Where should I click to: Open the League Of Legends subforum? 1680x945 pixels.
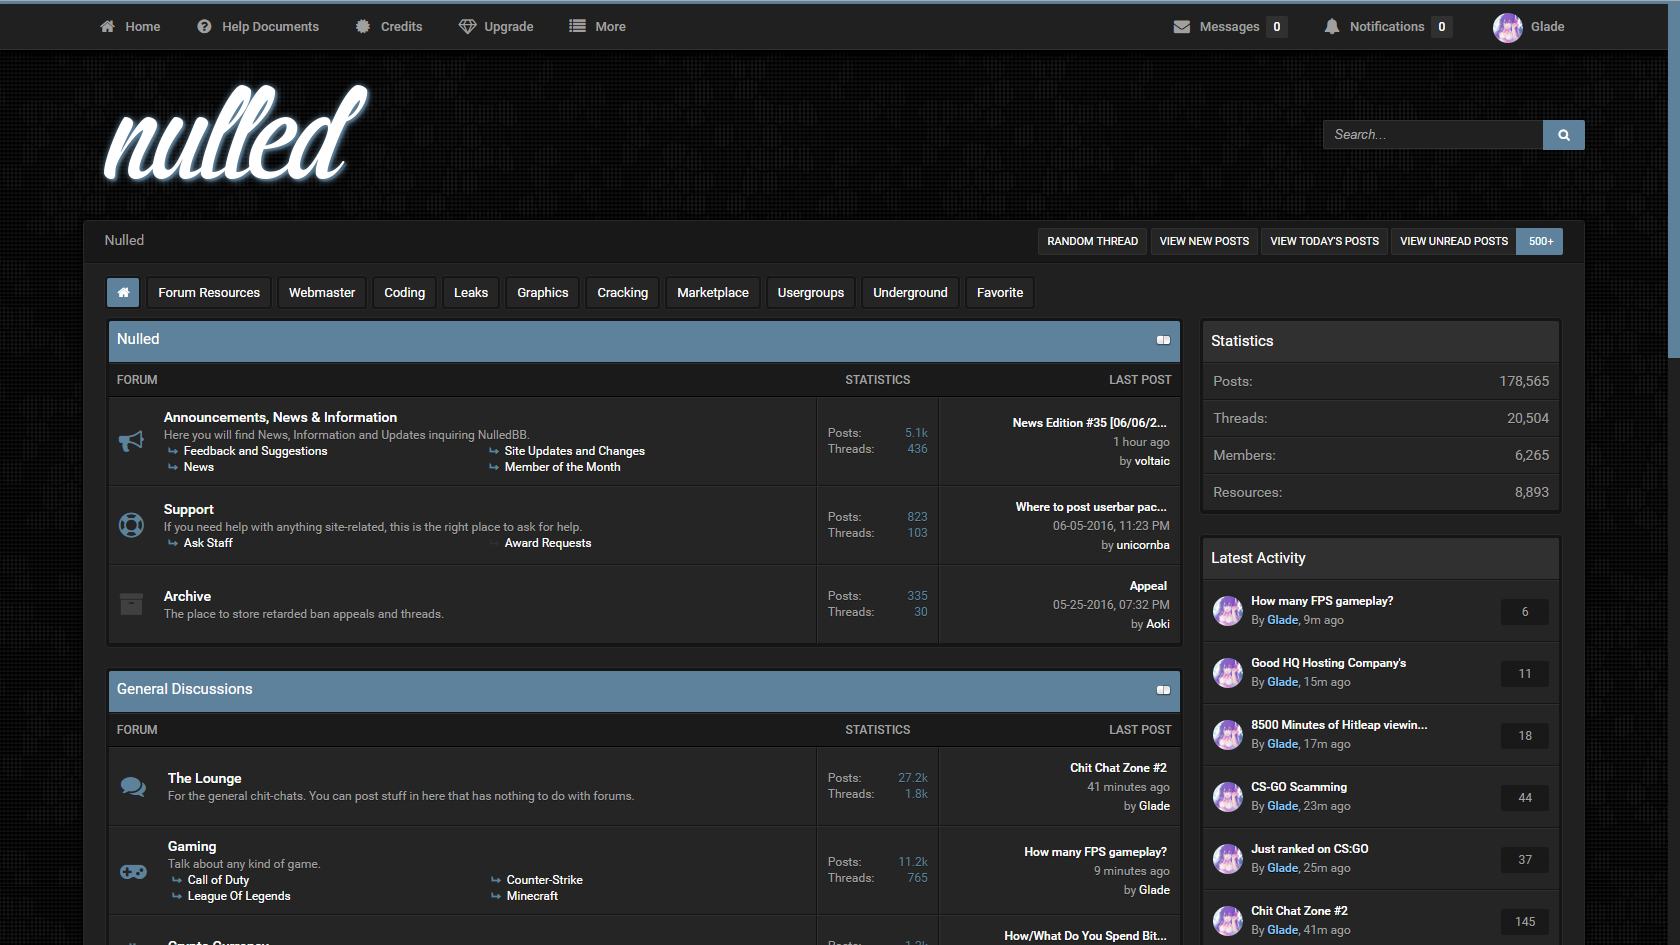239,896
